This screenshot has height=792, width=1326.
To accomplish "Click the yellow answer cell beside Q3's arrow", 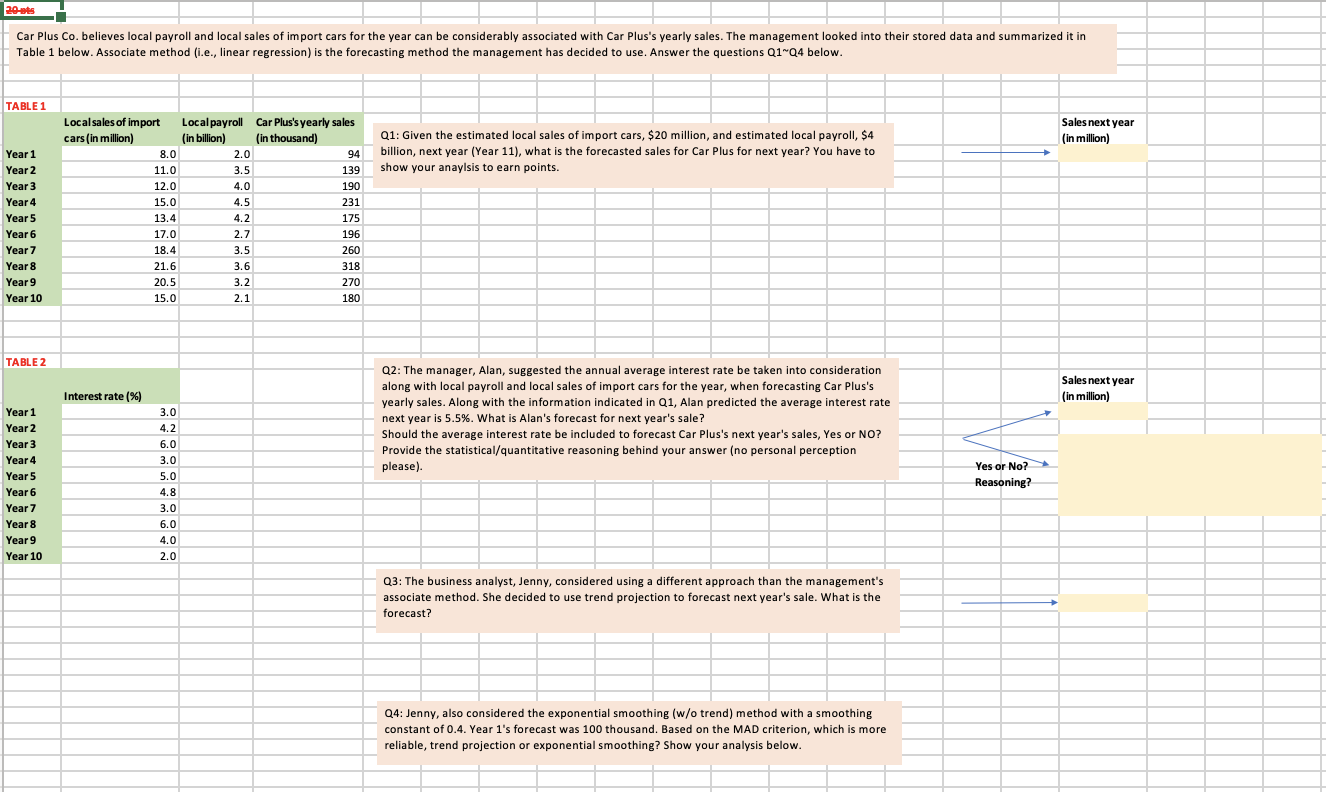I will [1100, 603].
